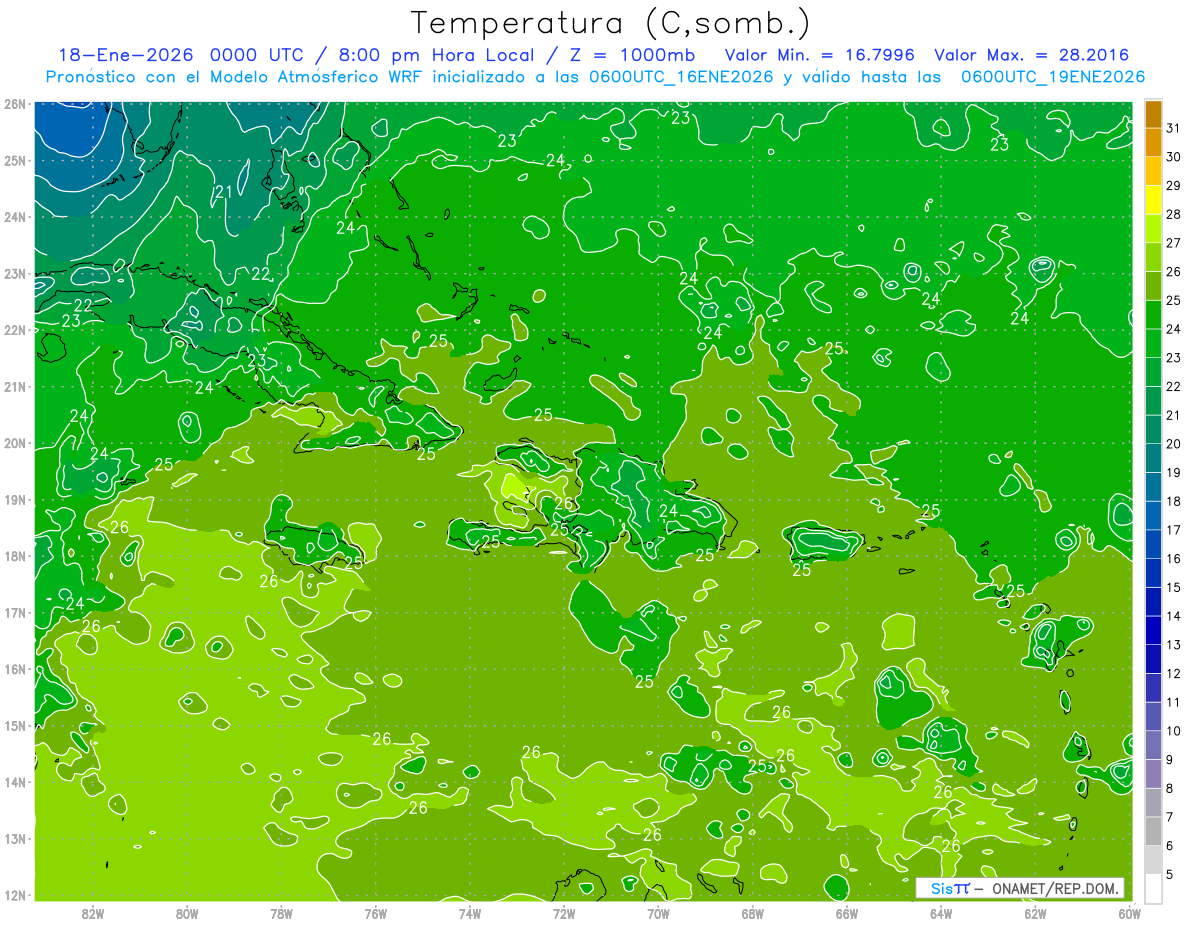Screen dimensions: 1200x927
Task: Click the '22N' latitude axis label
Action: pyautogui.click(x=14, y=330)
